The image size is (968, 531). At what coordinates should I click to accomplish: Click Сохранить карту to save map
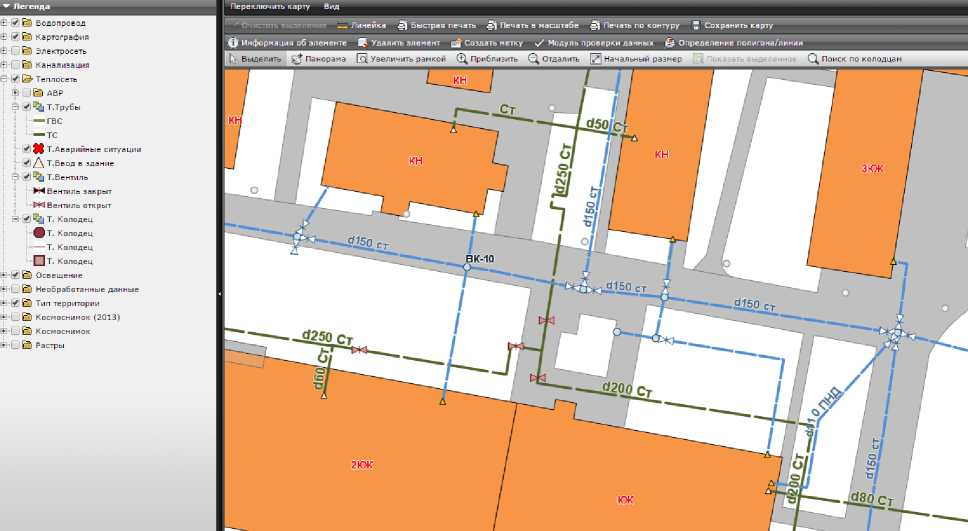[731, 25]
